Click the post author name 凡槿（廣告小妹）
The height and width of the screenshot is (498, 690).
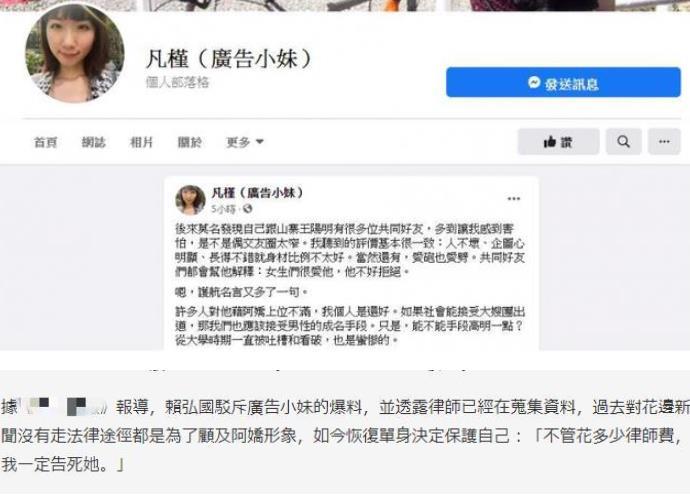(258, 193)
